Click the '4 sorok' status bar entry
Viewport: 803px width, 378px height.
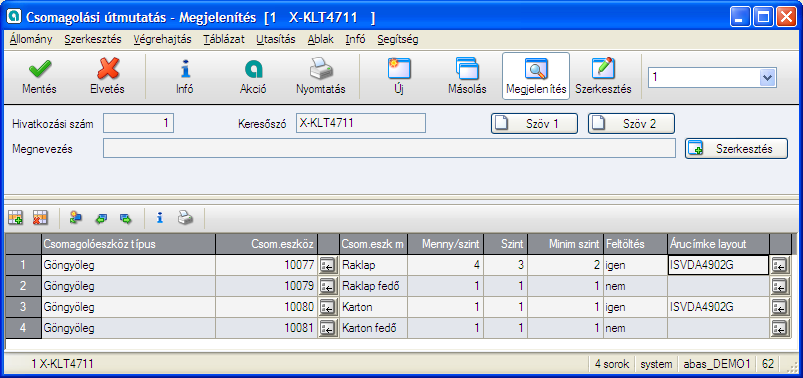coord(612,364)
